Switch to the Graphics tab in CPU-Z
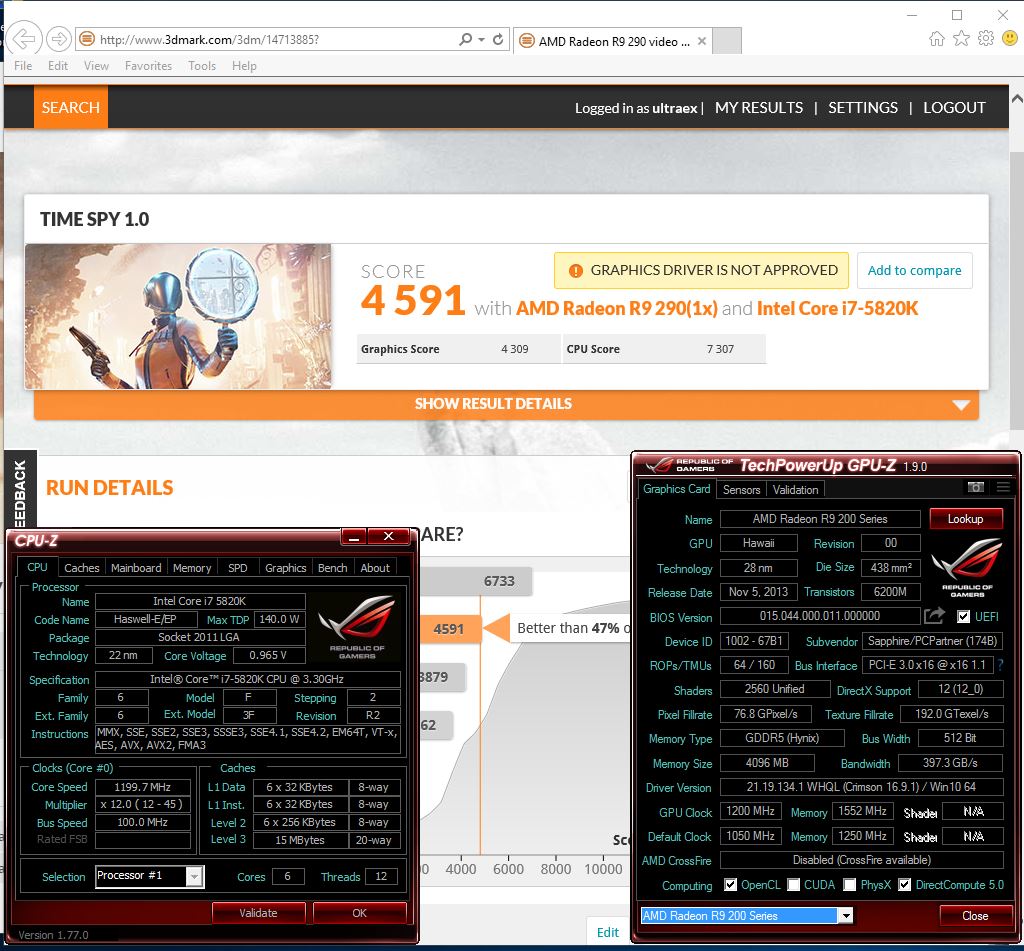 [285, 568]
